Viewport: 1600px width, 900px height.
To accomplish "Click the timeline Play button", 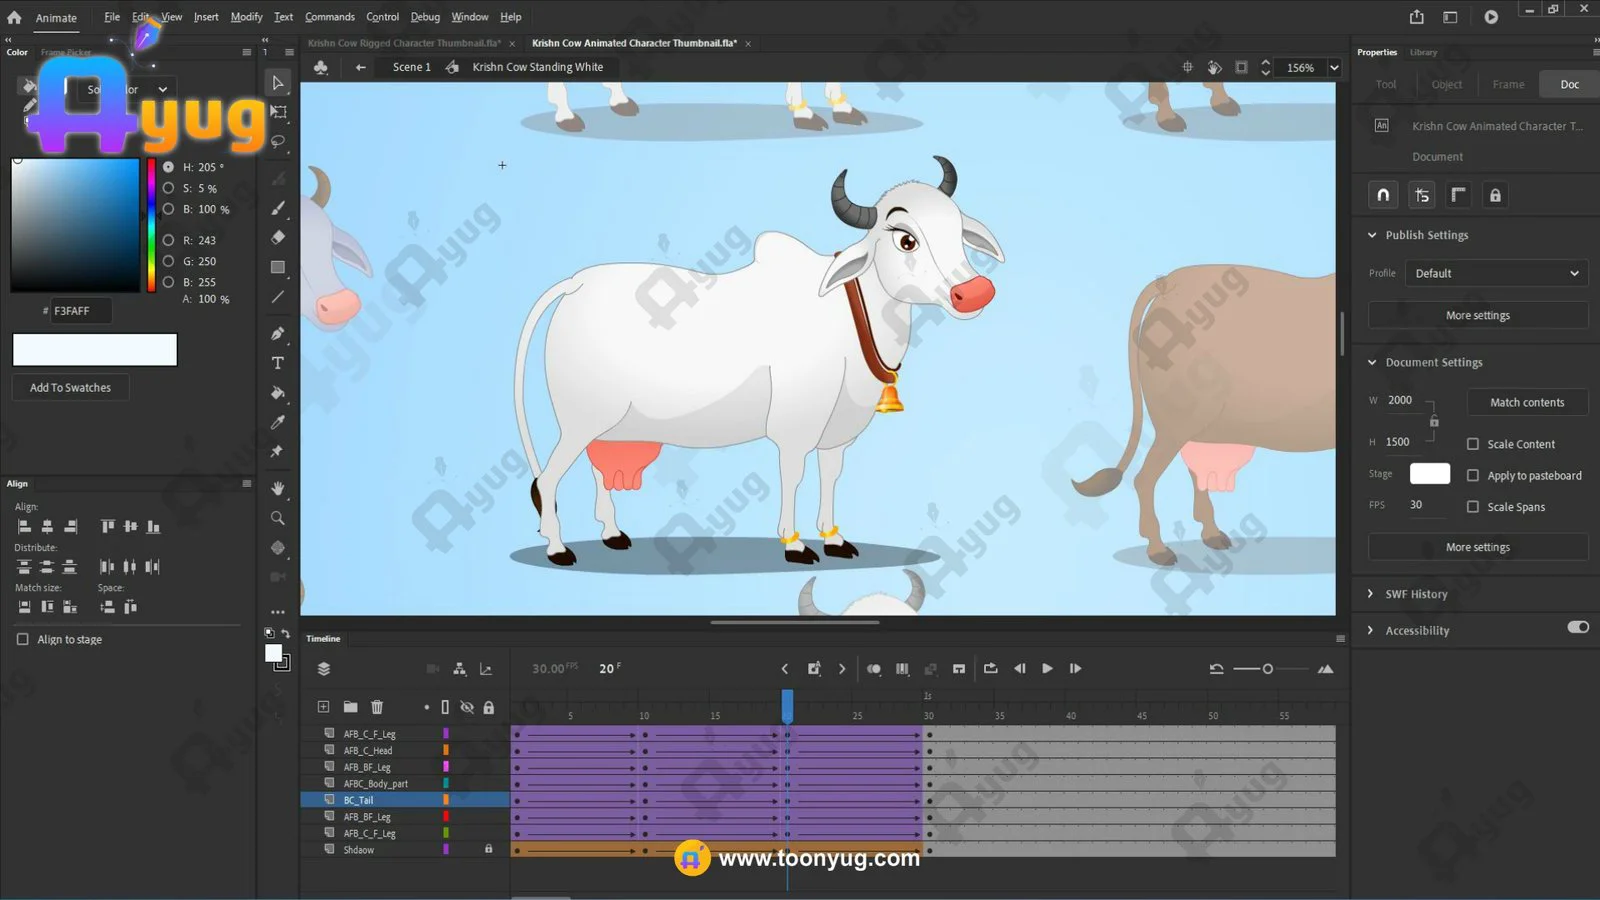I will coord(1047,668).
